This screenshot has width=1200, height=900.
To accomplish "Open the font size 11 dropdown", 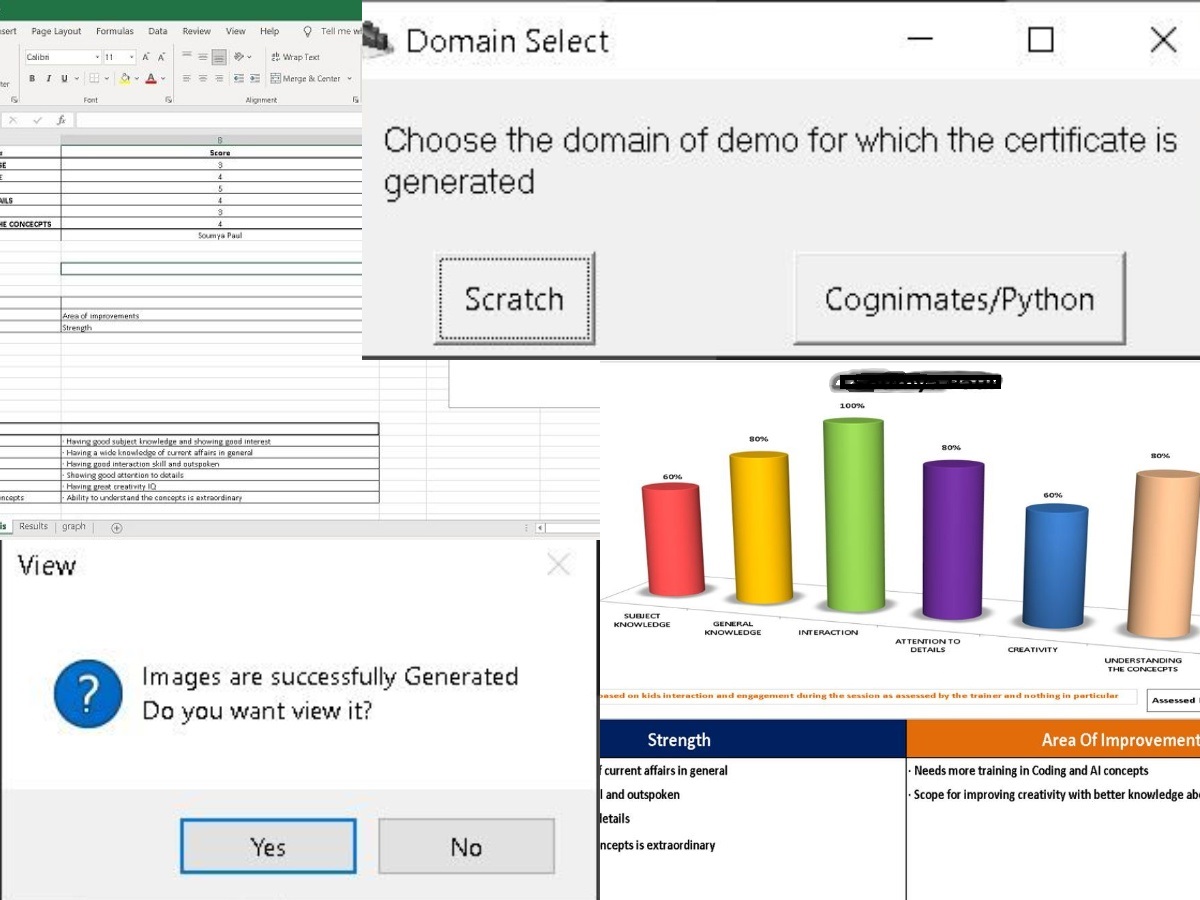I will click(x=130, y=57).
